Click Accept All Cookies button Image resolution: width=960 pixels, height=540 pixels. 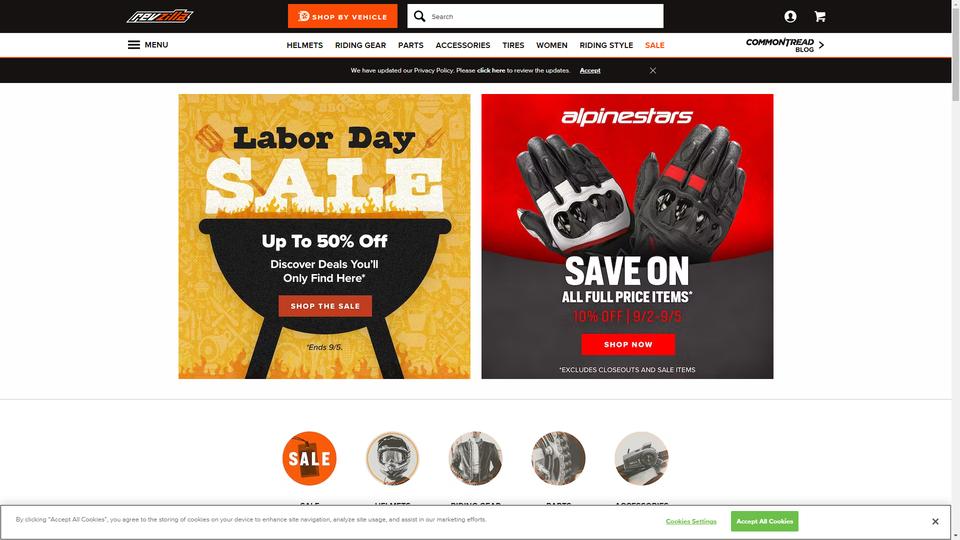pyautogui.click(x=764, y=521)
